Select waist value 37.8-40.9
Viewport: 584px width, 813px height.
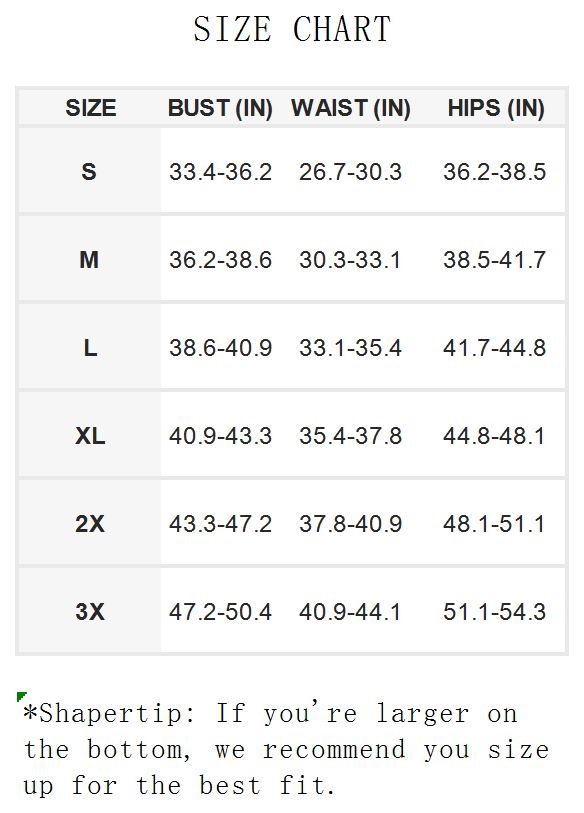350,524
